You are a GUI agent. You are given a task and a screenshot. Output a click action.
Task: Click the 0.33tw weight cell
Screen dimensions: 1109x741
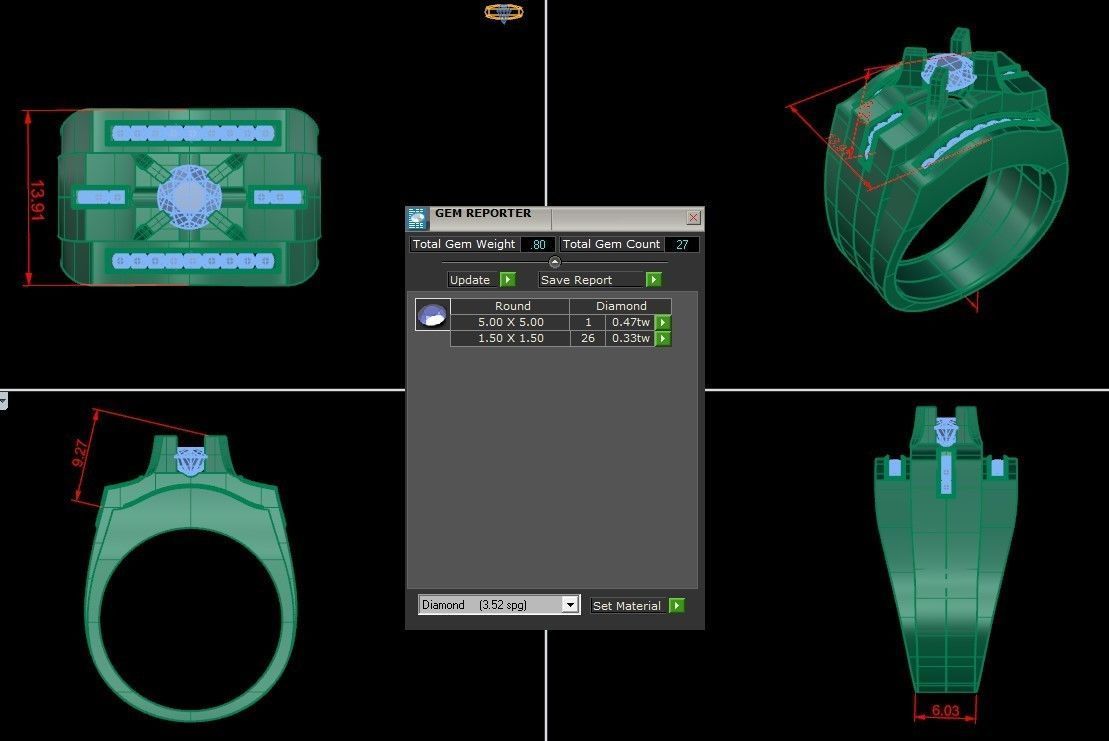[x=629, y=339]
